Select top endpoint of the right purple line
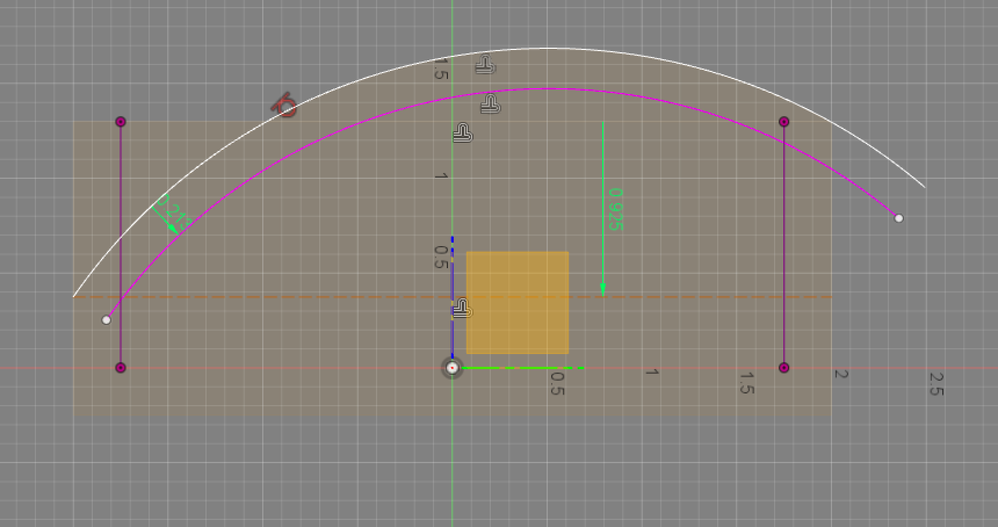This screenshot has height=527, width=998. (x=784, y=122)
